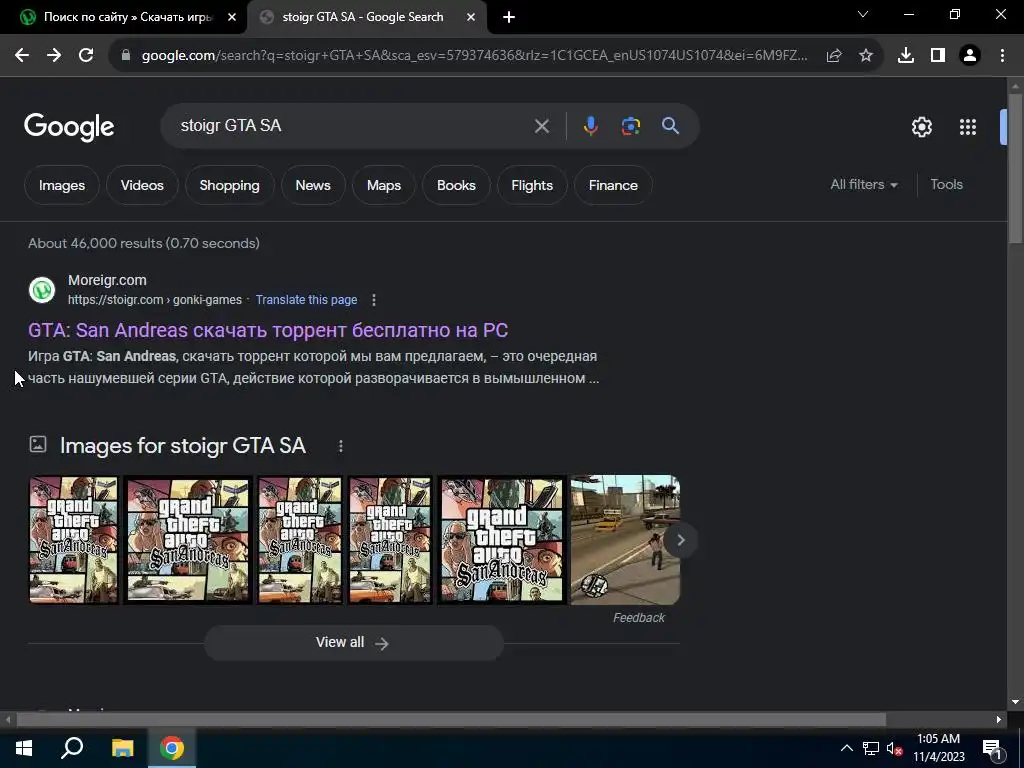The image size is (1024, 768).
Task: Open the second GTA San Andreas cover thumbnail
Action: pos(188,539)
